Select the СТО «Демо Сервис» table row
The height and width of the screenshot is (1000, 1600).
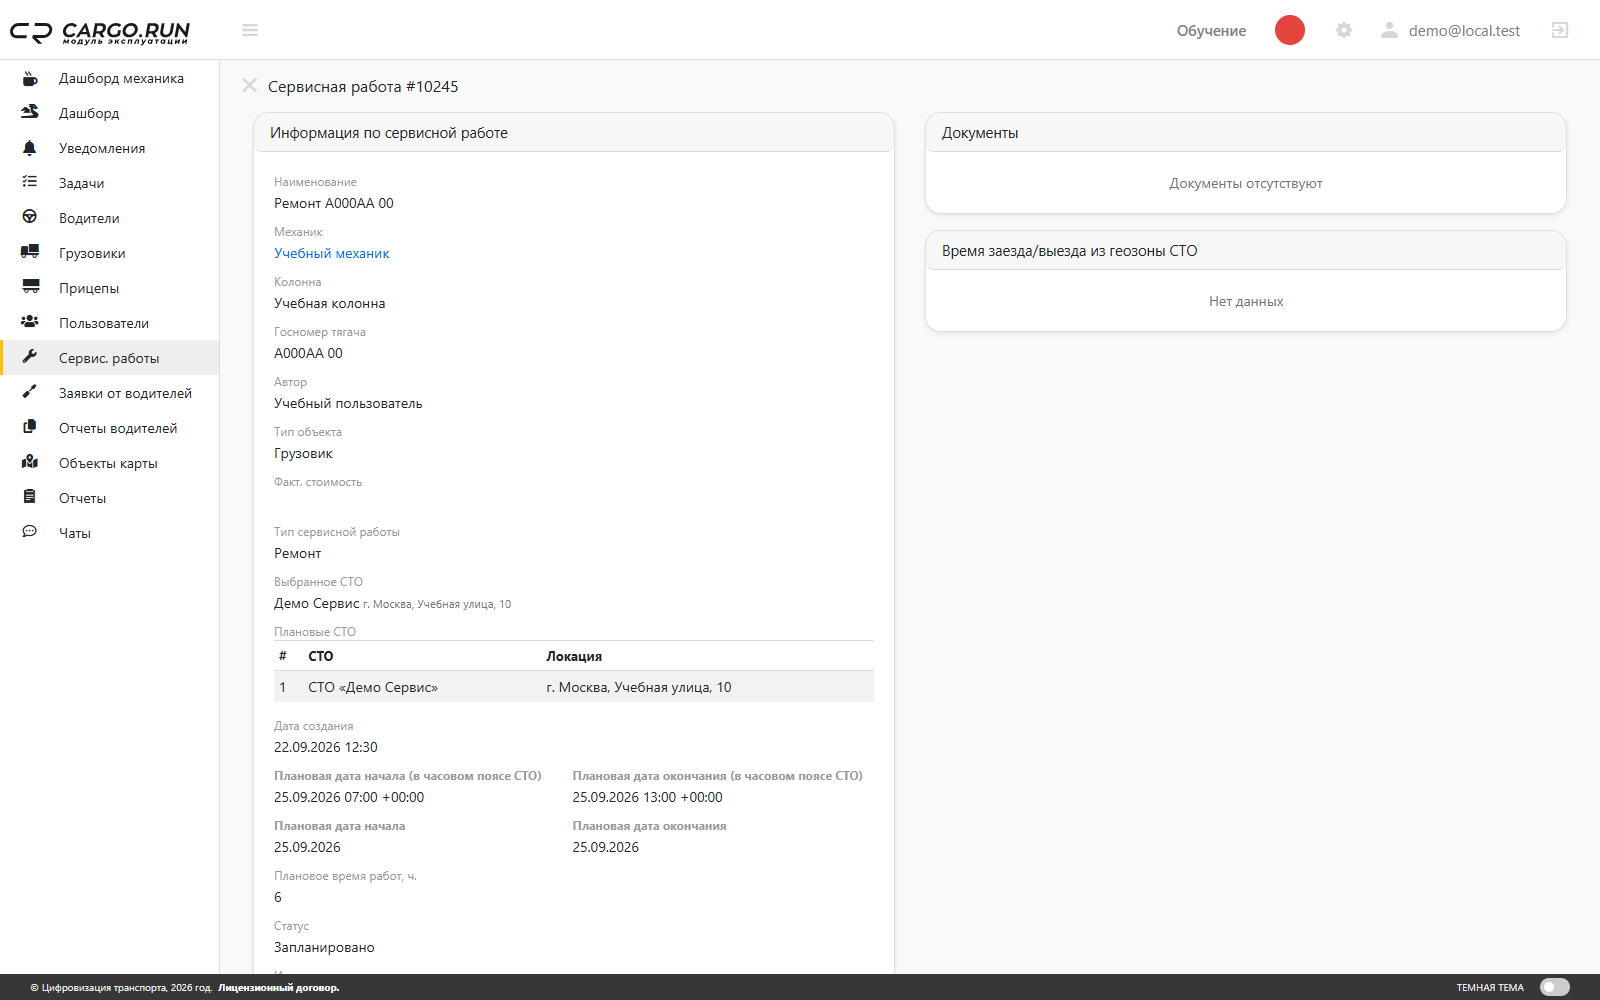click(x=574, y=687)
